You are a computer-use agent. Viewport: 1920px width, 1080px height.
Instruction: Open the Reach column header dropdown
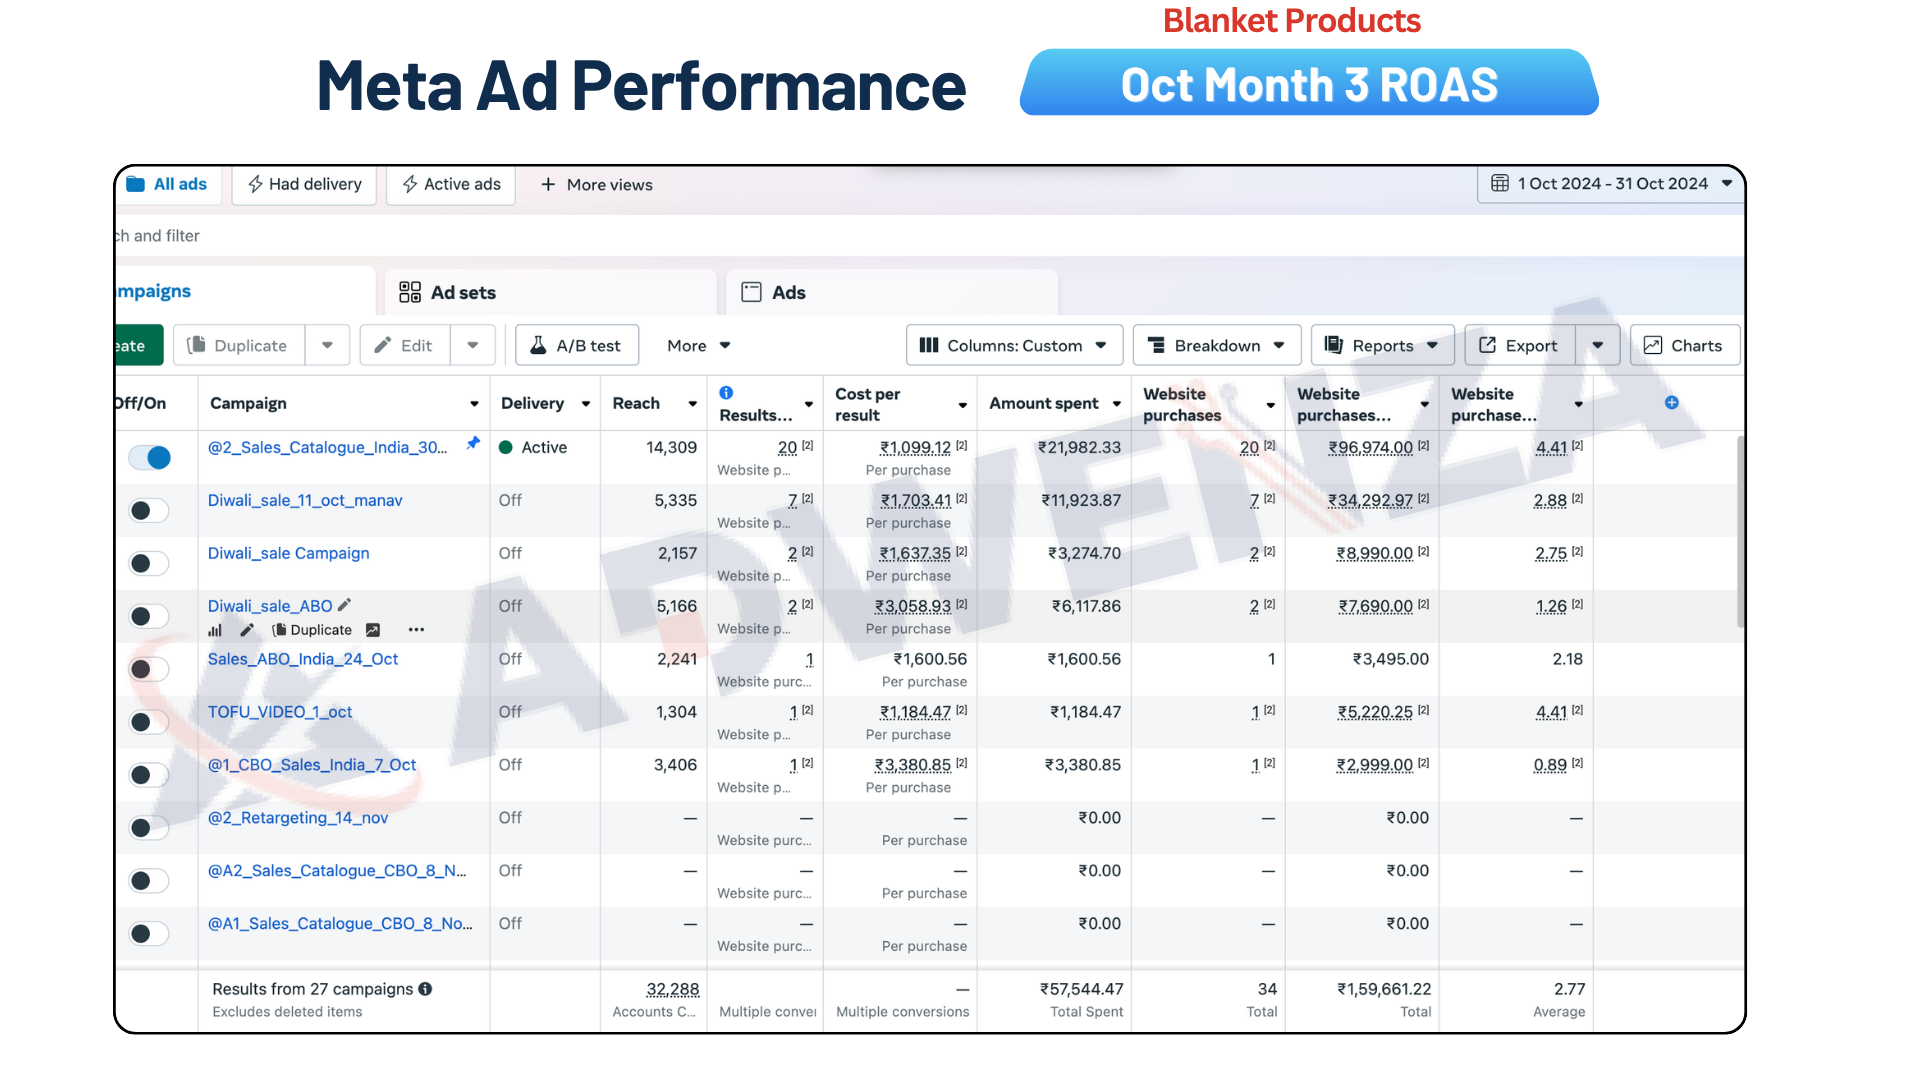point(692,404)
